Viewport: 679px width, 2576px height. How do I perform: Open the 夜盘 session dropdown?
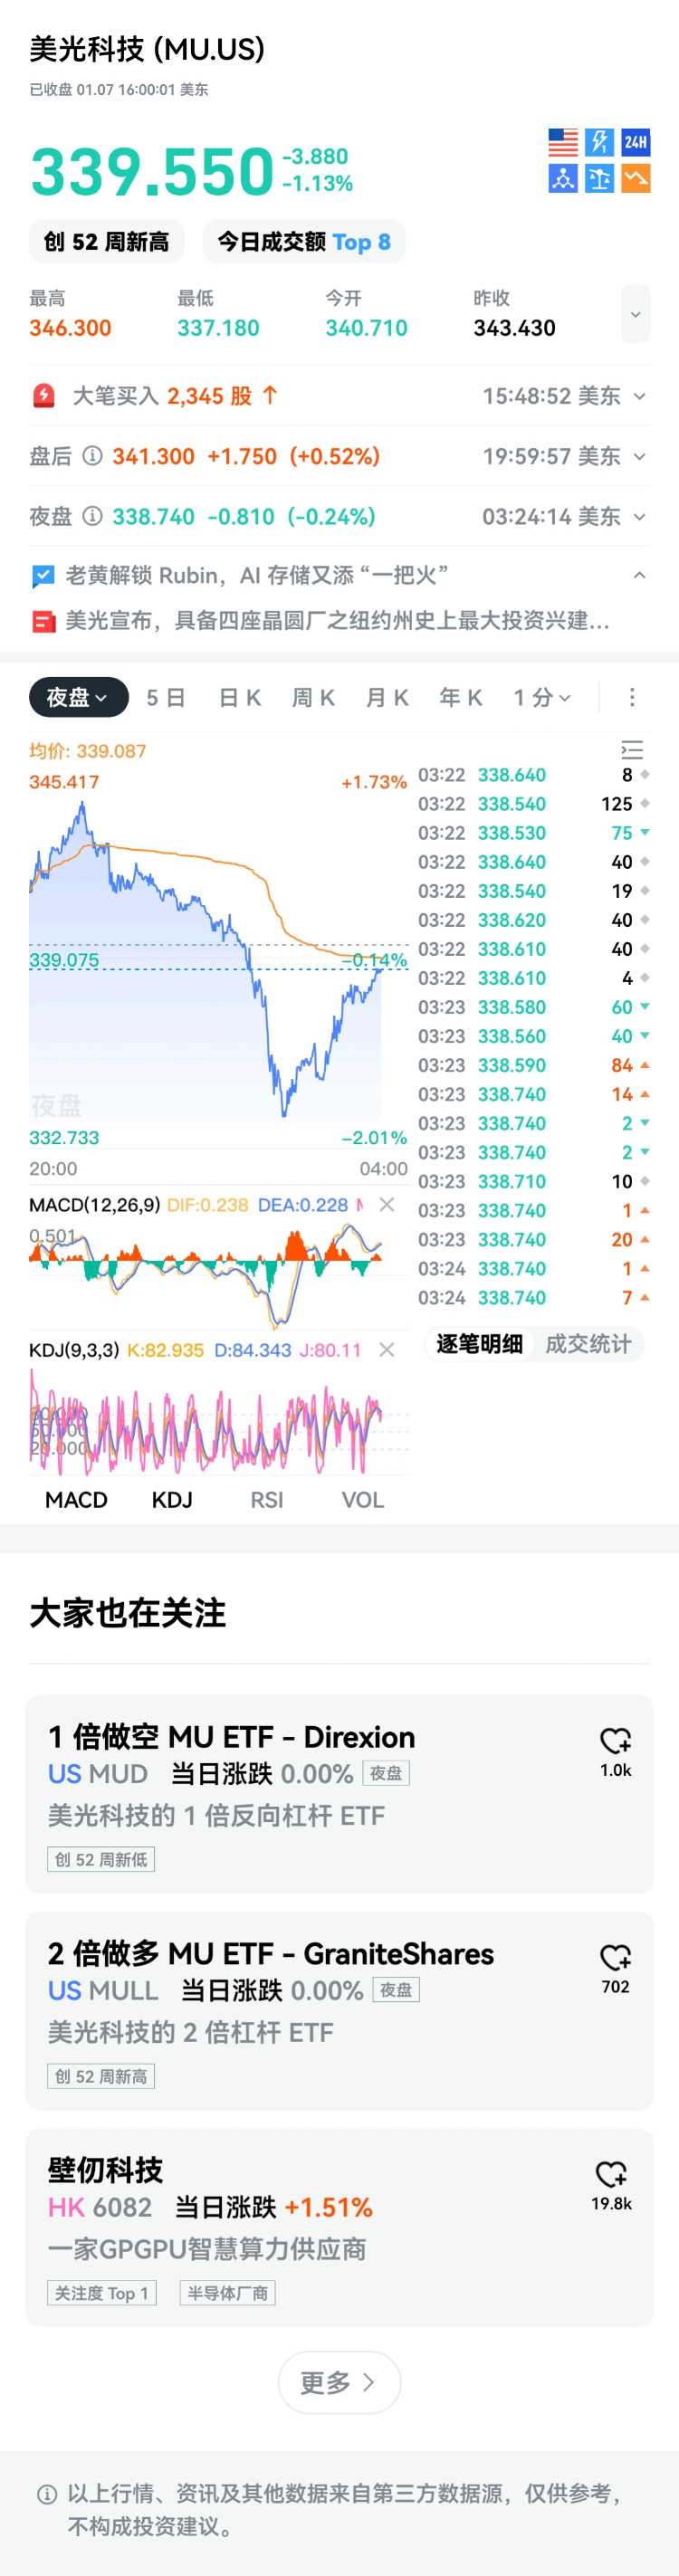79,697
